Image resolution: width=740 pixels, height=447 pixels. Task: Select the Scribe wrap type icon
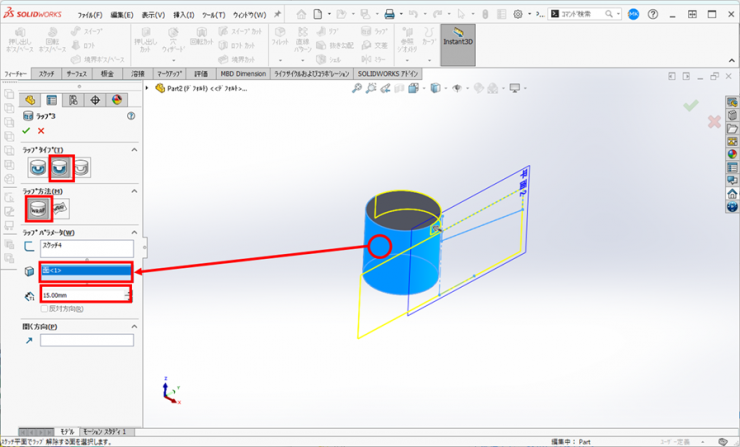coord(82,167)
